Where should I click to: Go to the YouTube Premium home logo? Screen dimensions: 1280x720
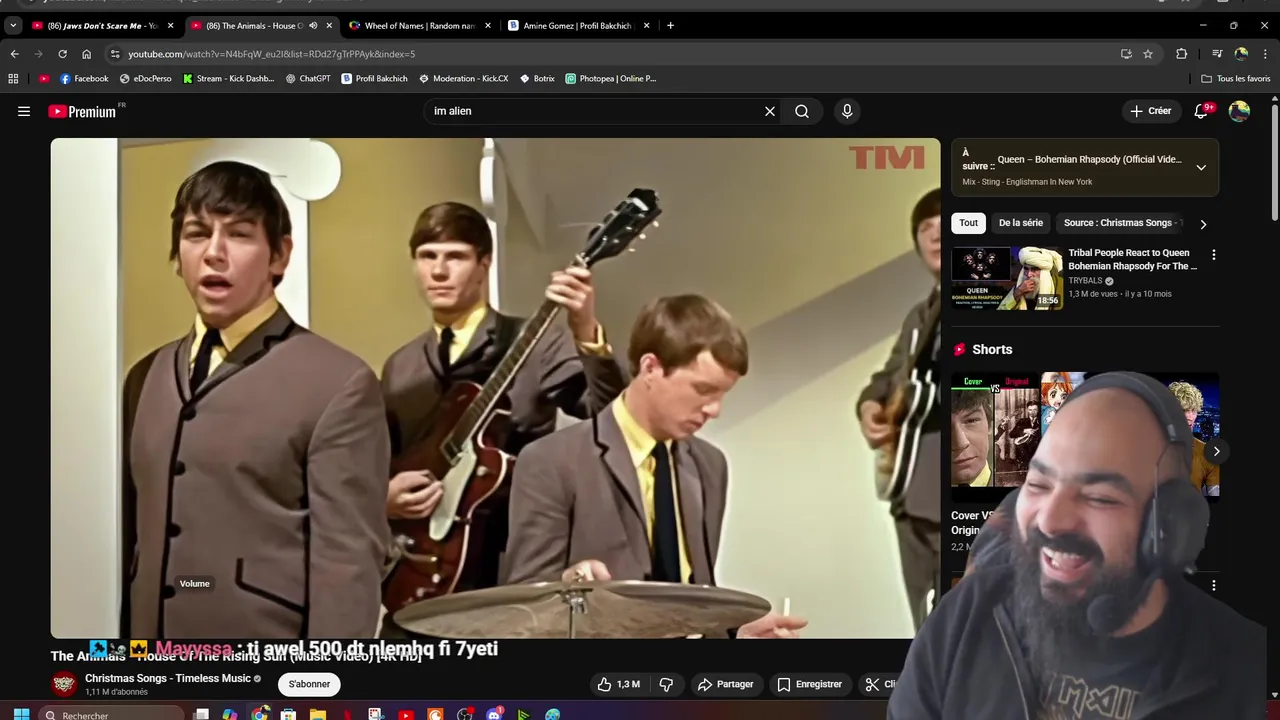pos(83,111)
